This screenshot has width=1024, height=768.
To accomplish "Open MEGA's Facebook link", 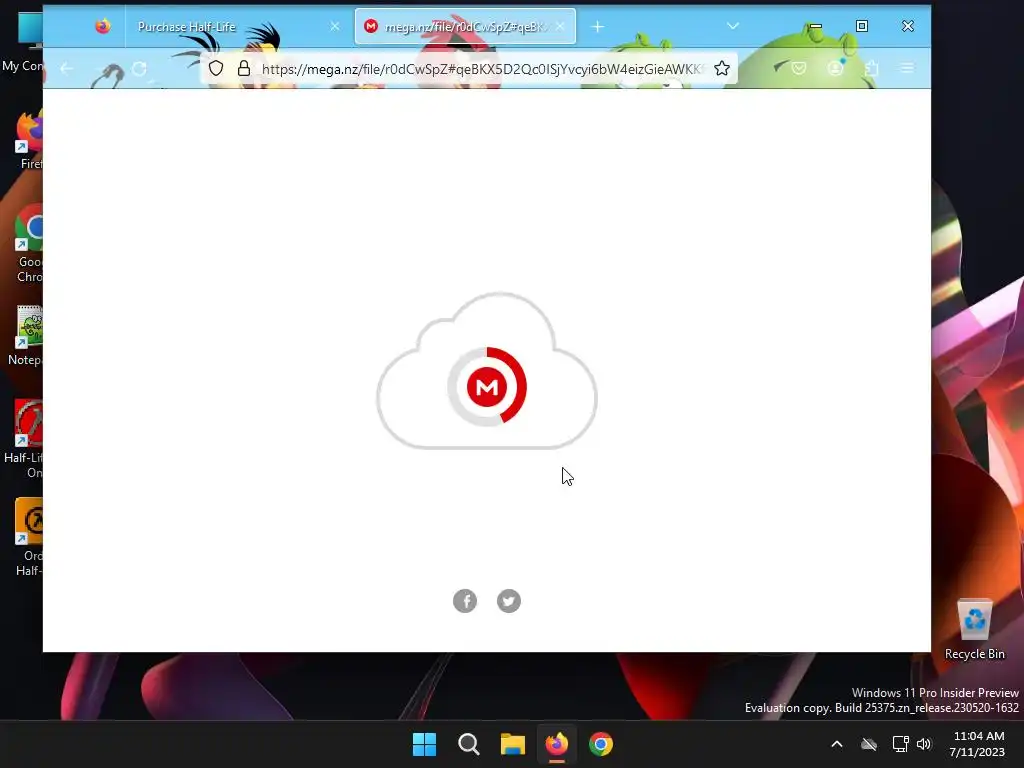I will [465, 601].
